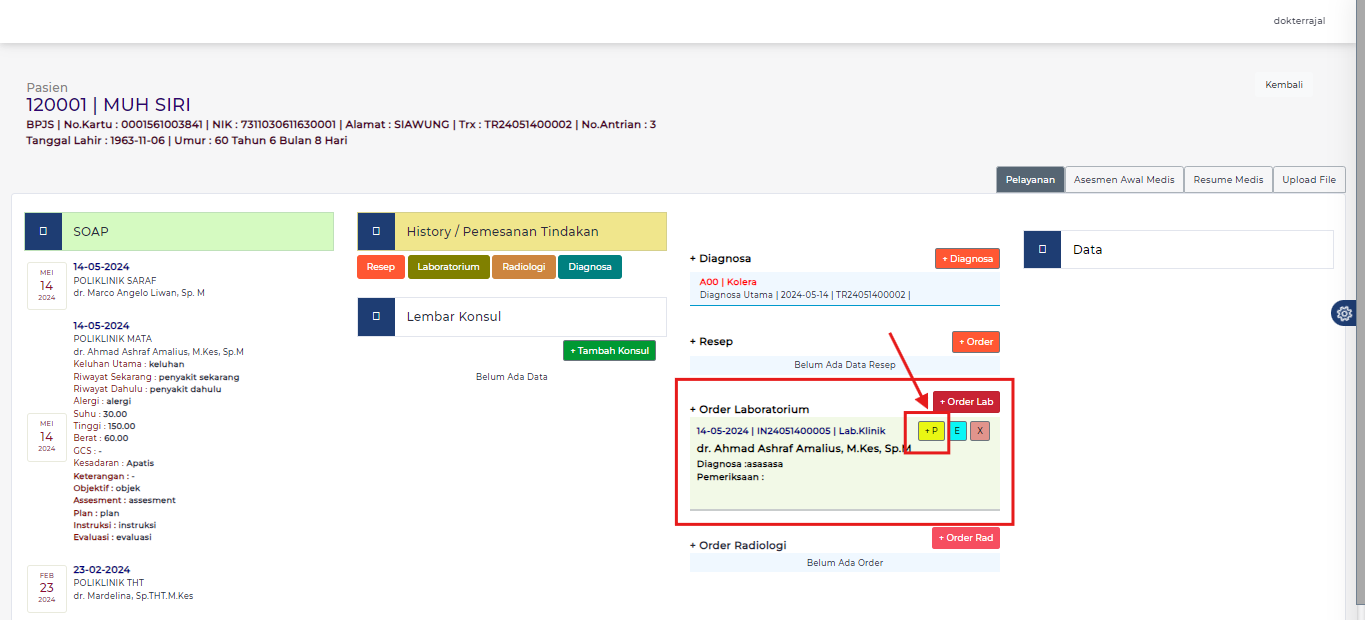Show Radiologi history via the orange button

click(x=523, y=267)
